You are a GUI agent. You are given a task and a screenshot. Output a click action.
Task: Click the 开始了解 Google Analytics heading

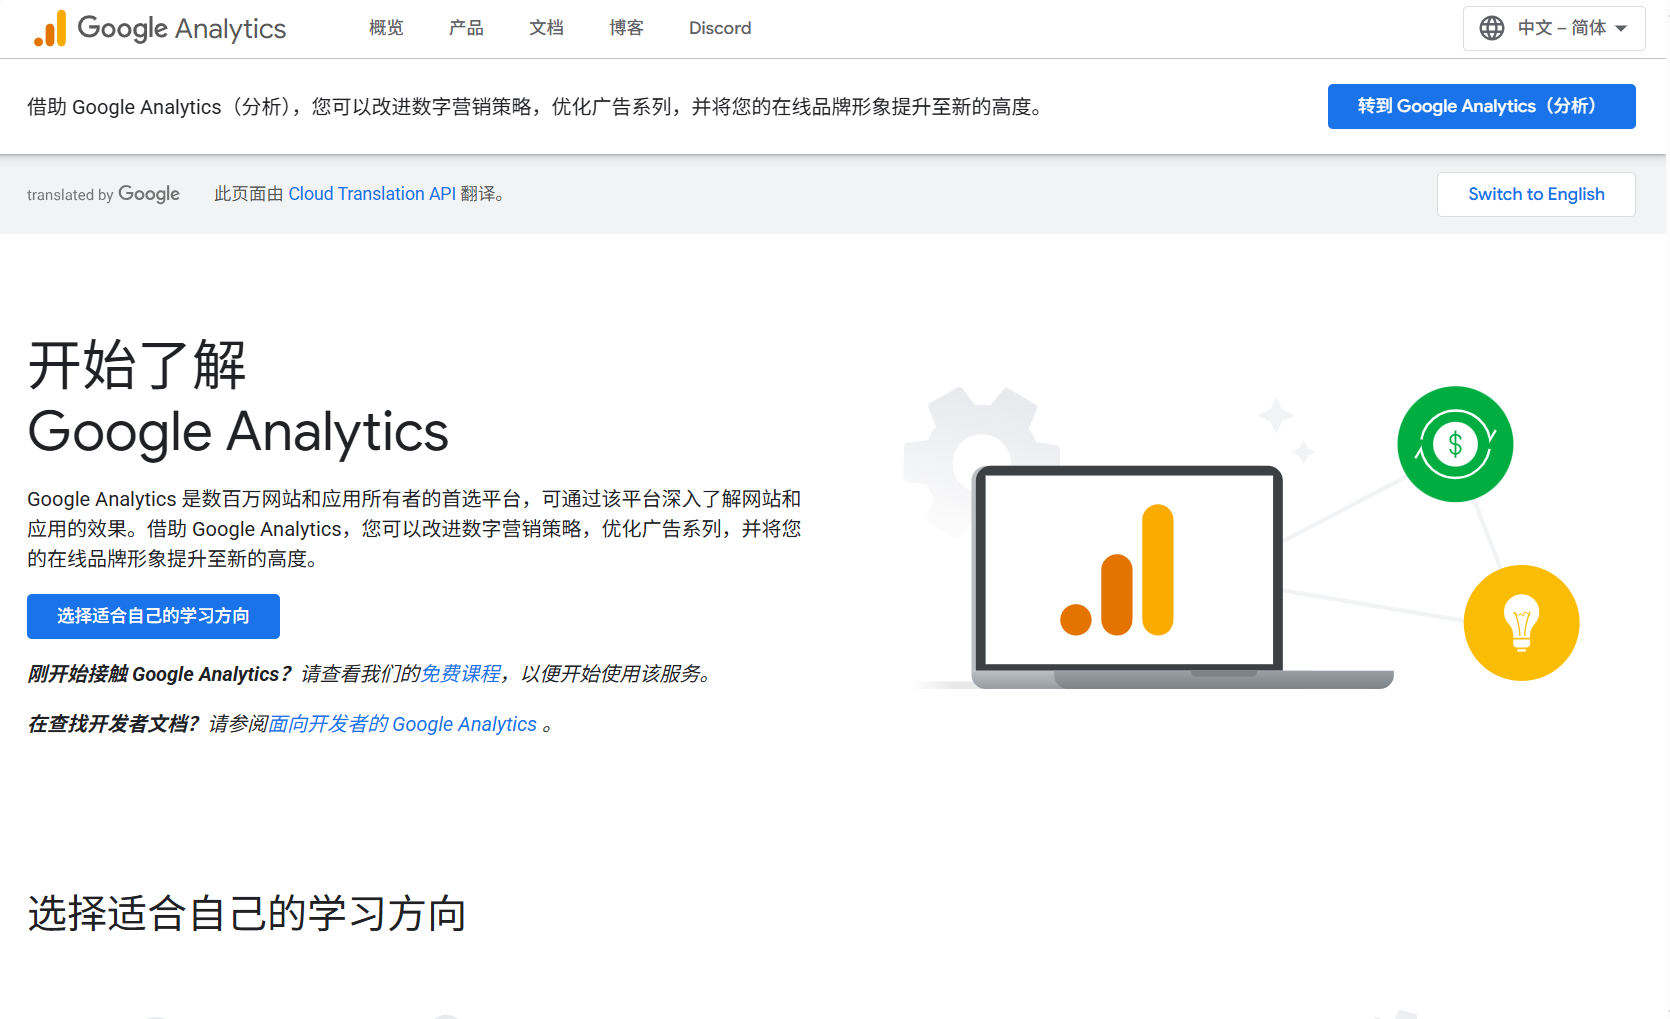coord(238,398)
